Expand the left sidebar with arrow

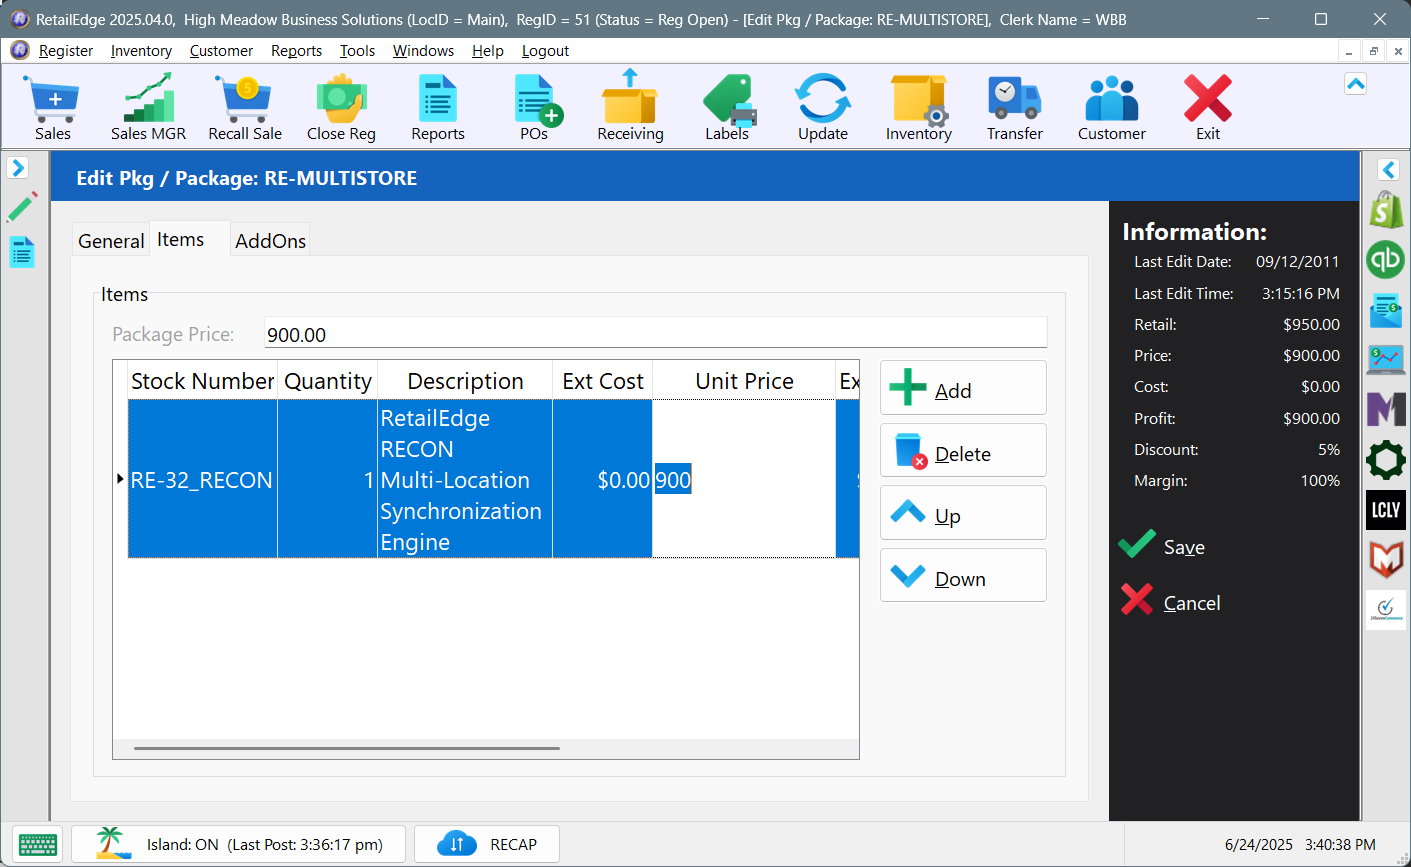pos(17,168)
